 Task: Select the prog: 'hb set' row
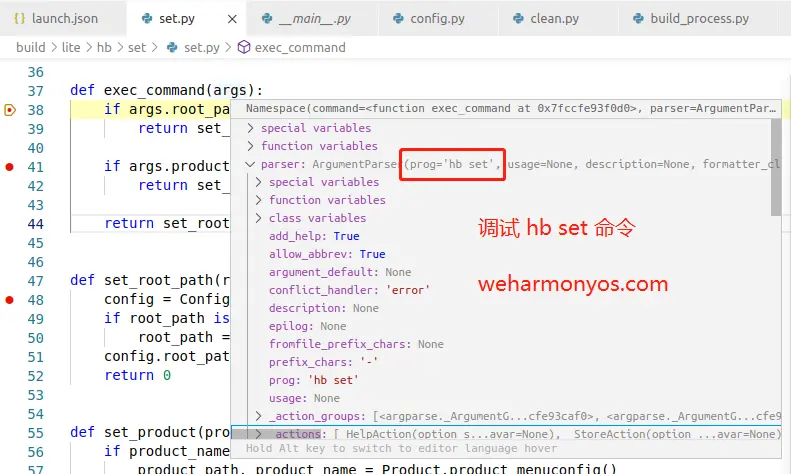click(313, 380)
